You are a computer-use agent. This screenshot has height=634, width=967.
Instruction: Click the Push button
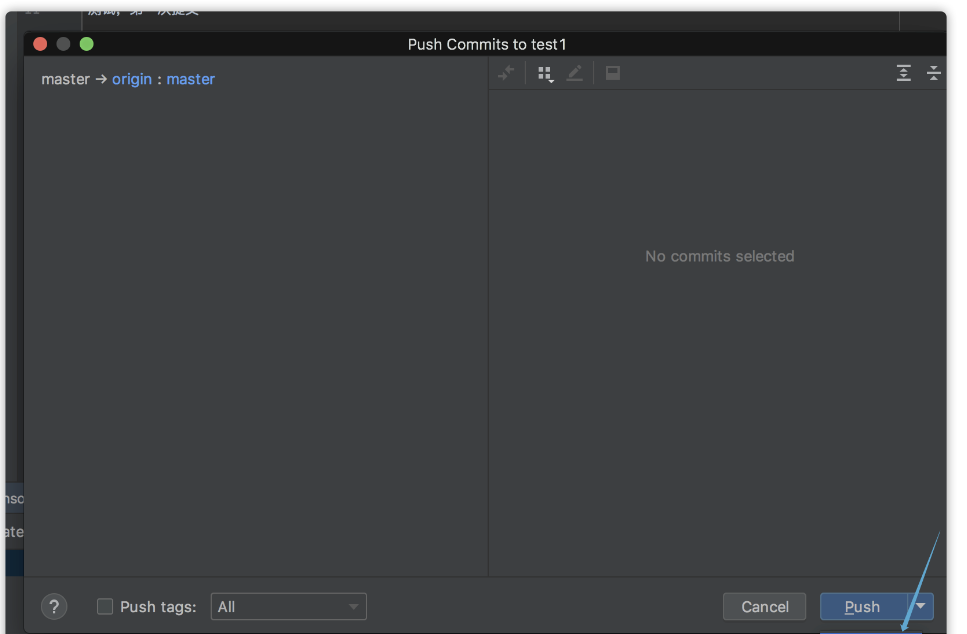point(862,606)
